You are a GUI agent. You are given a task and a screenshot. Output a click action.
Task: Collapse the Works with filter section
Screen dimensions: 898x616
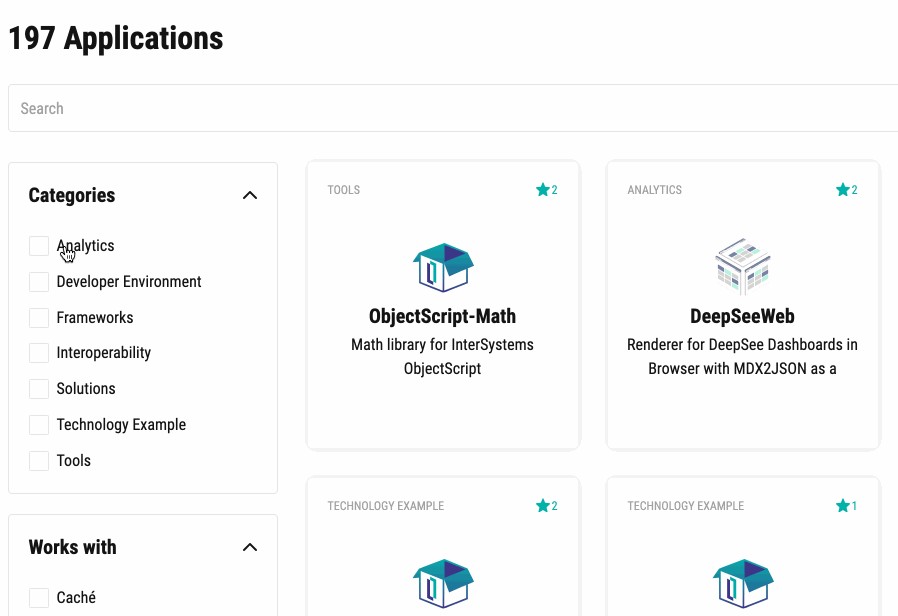click(250, 547)
